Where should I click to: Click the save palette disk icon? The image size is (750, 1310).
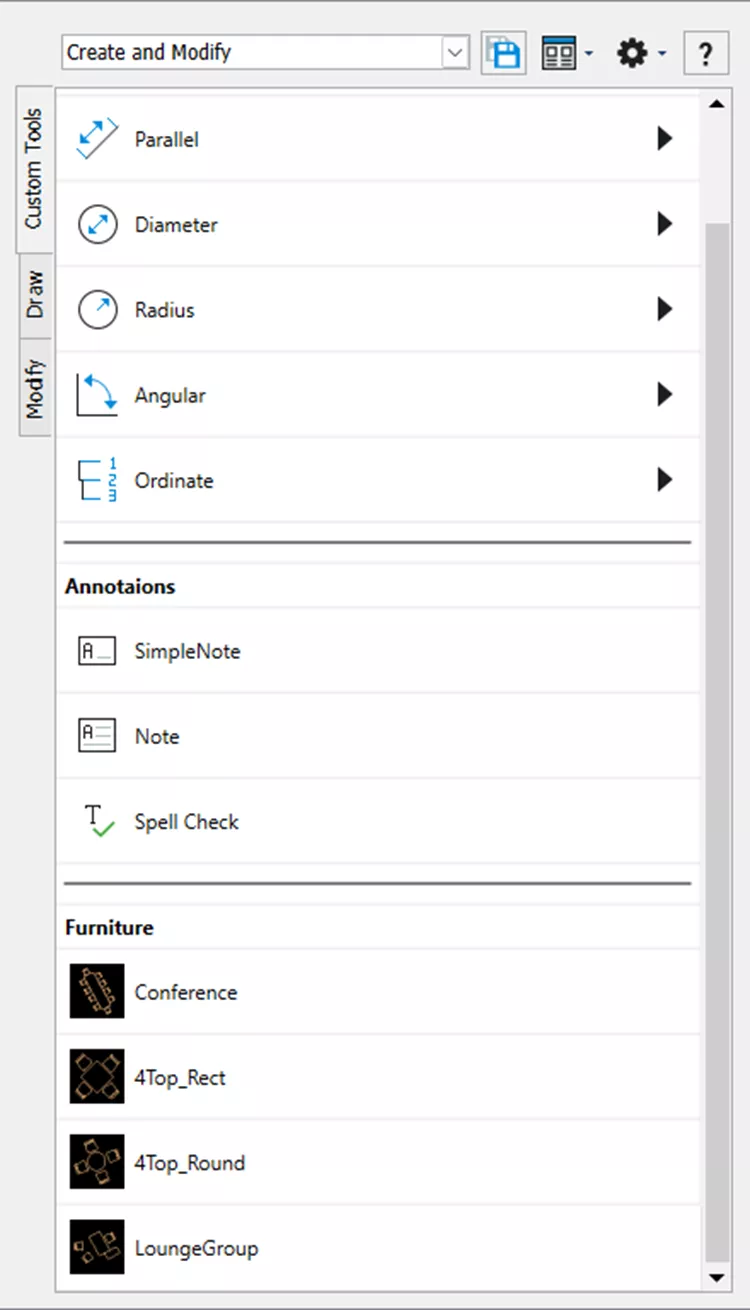click(504, 53)
